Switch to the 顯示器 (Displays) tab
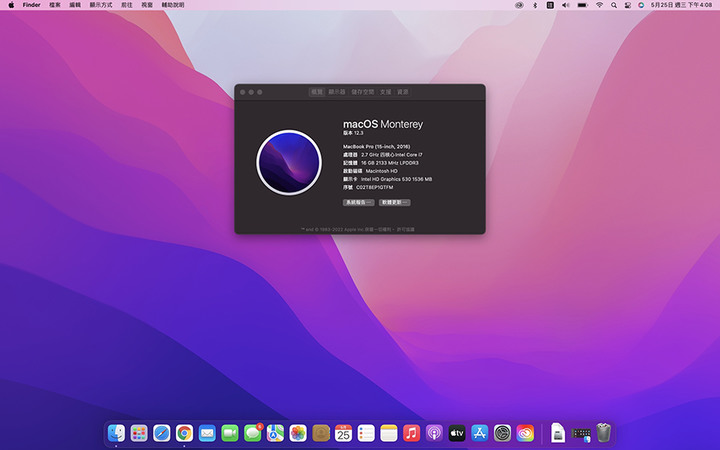Viewport: 720px width, 450px height. coord(337,92)
